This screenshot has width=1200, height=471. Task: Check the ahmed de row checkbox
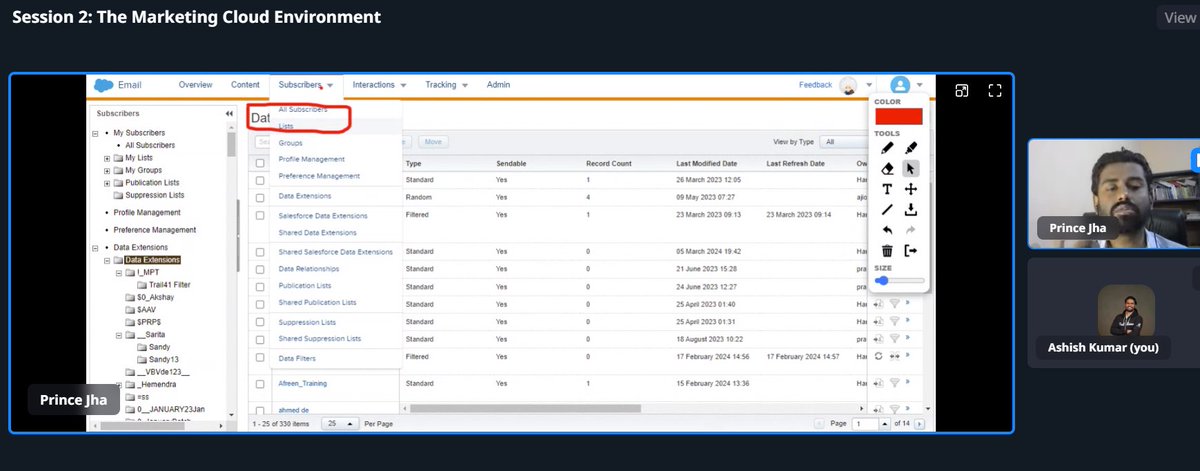(261, 409)
